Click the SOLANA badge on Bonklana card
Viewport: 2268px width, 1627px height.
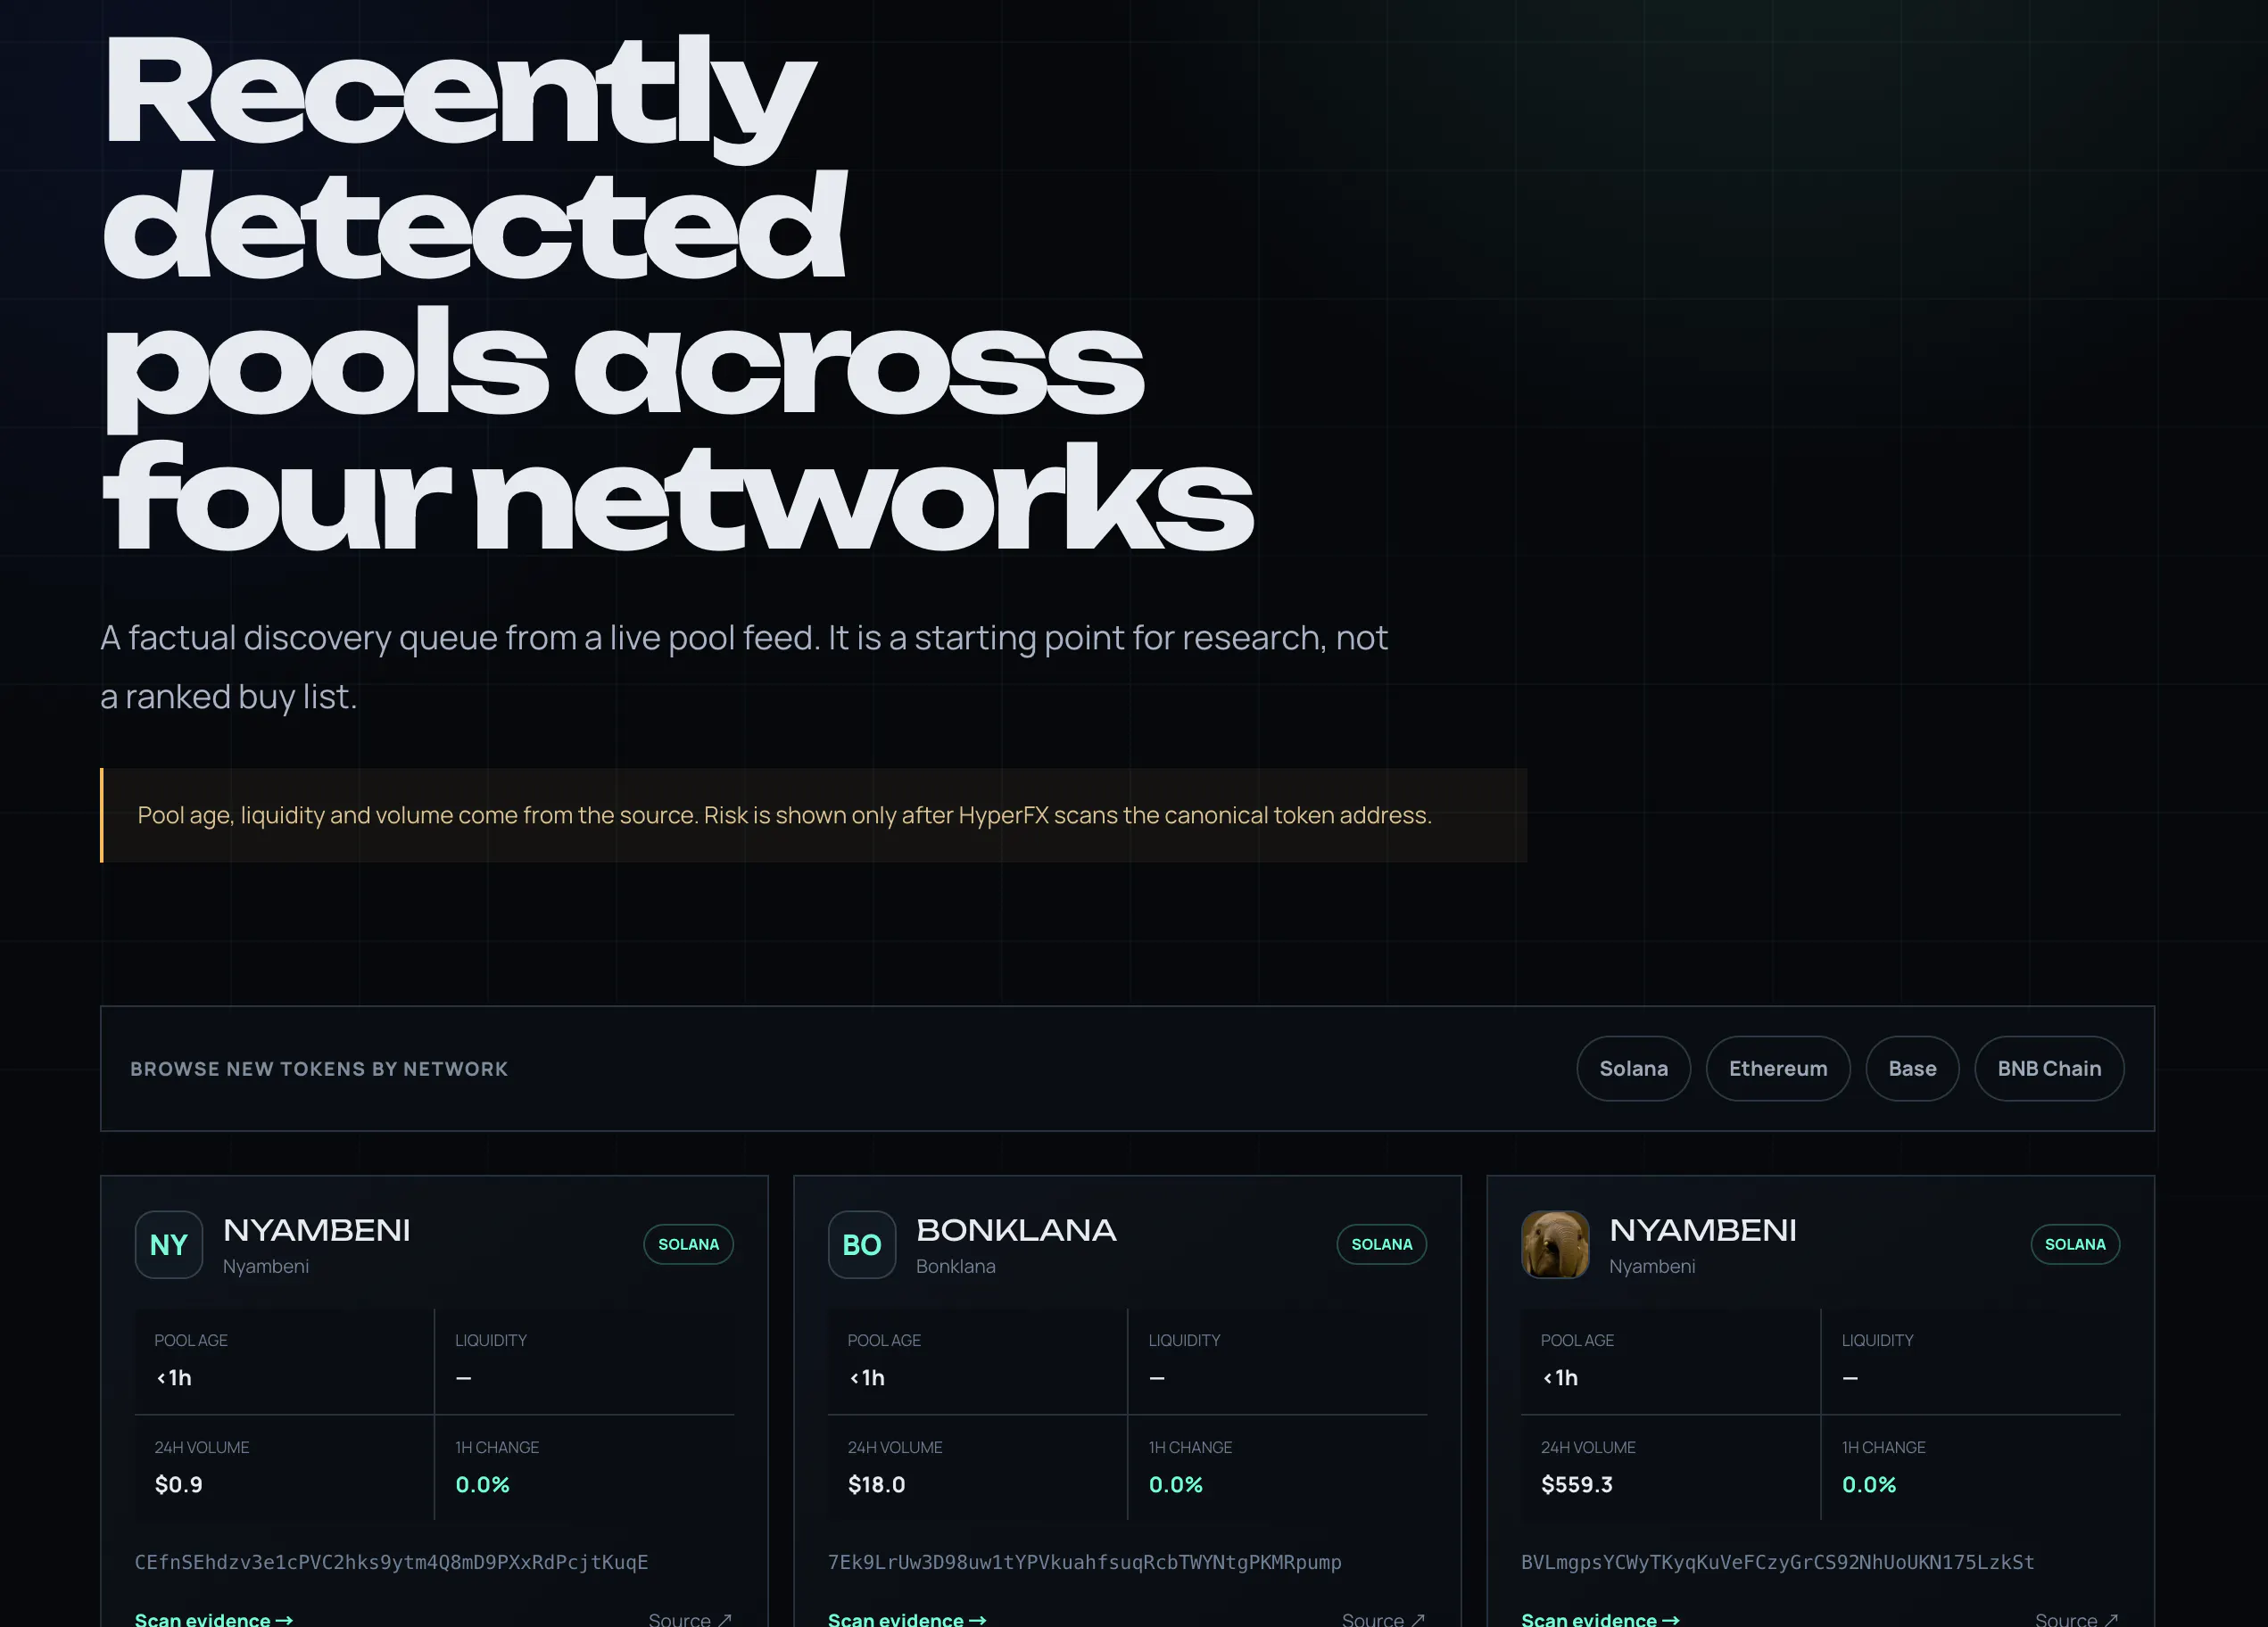coord(1381,1244)
